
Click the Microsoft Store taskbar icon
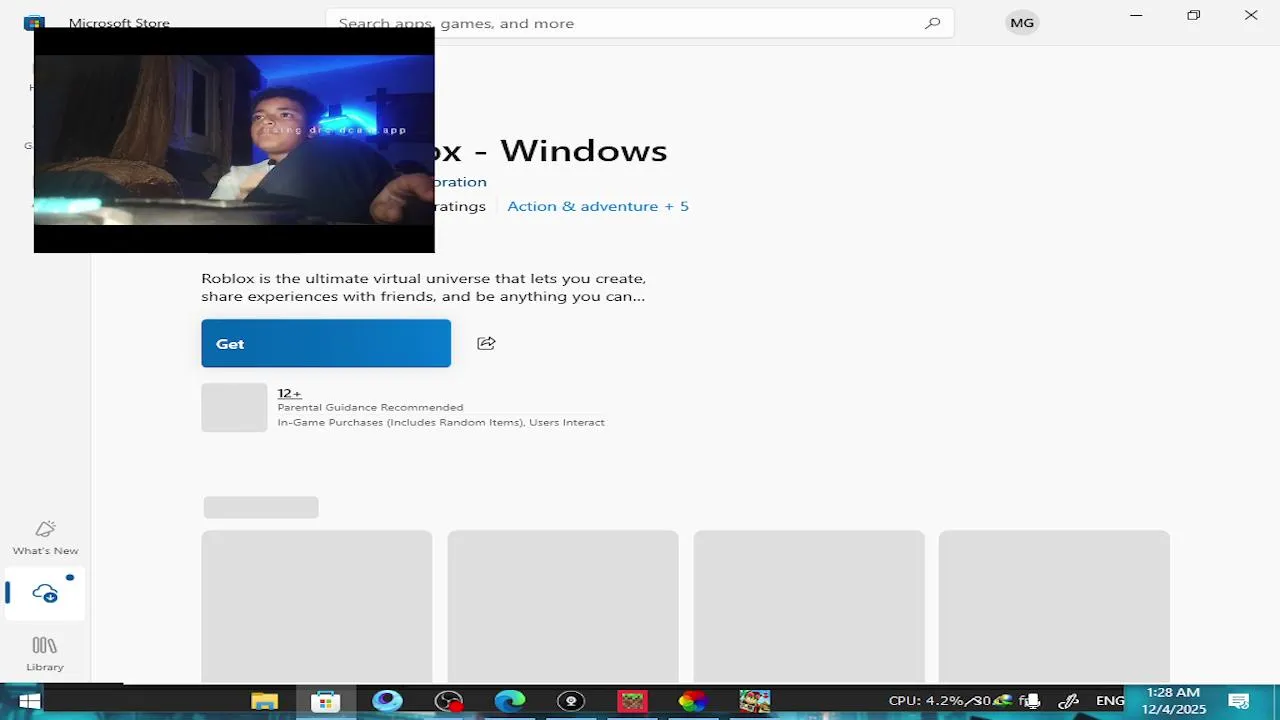(325, 701)
